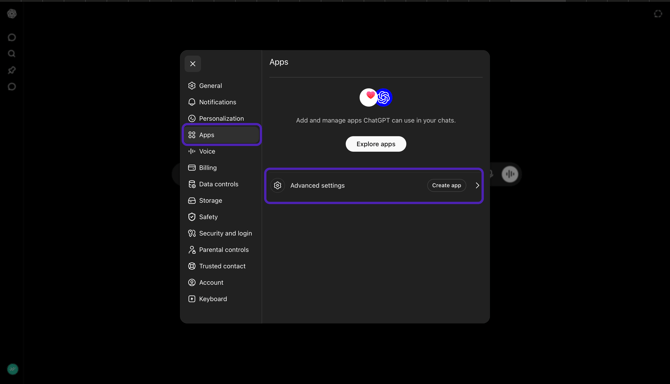This screenshot has height=384, width=670.
Task: Open Voice settings waveform icon
Action: 192,151
